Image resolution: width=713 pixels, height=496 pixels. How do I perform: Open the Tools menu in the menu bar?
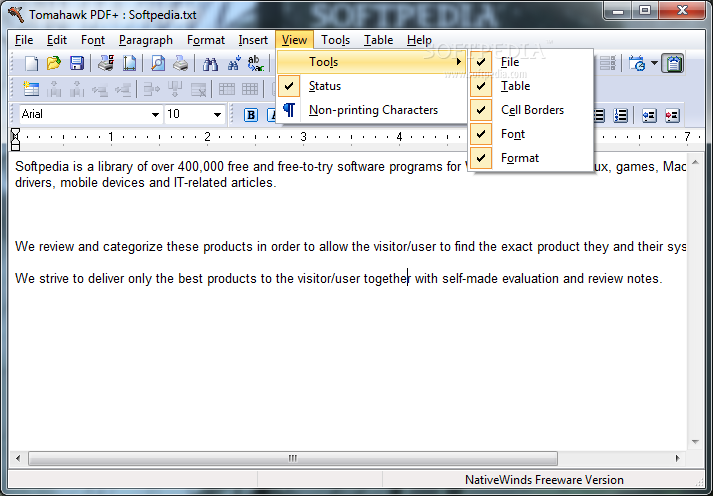click(x=335, y=40)
